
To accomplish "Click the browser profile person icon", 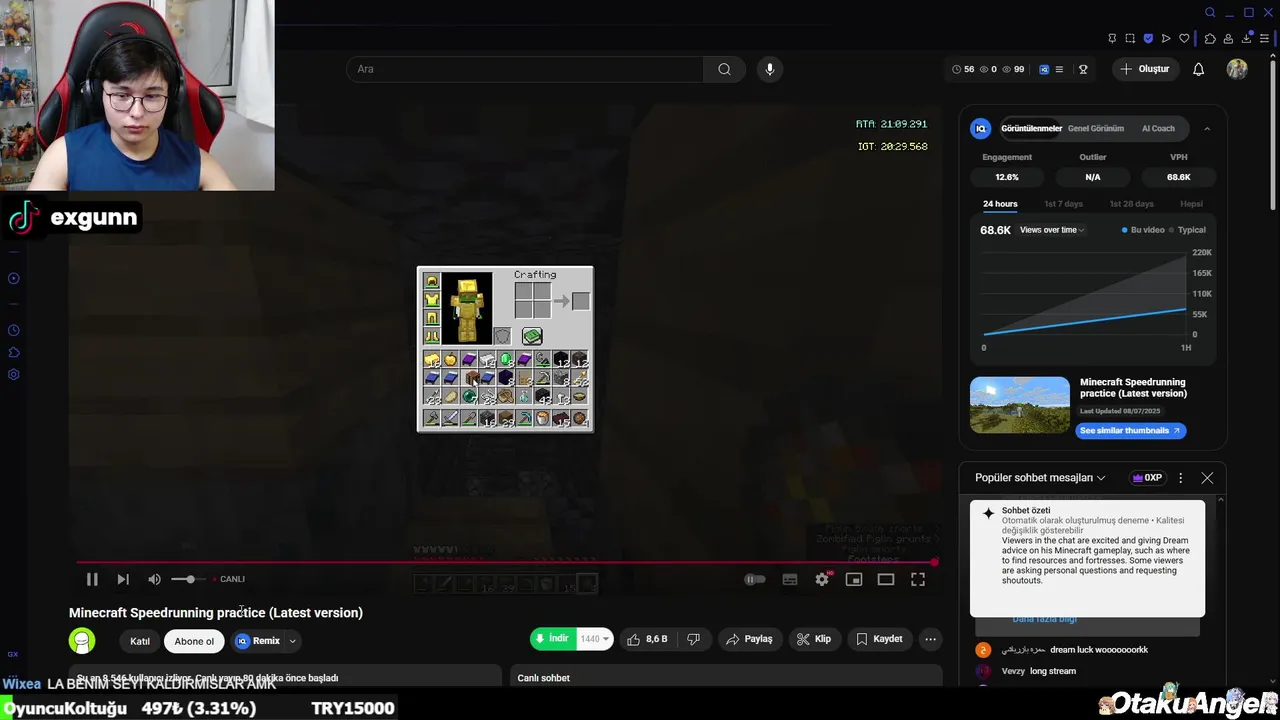I will click(1228, 38).
